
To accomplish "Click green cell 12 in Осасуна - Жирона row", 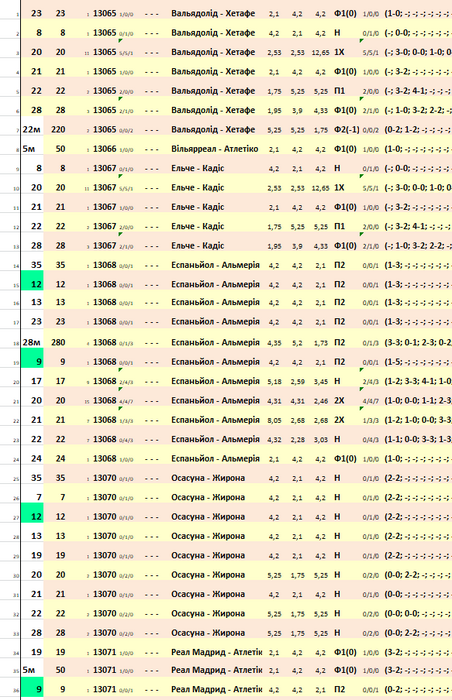I will coord(32,513).
